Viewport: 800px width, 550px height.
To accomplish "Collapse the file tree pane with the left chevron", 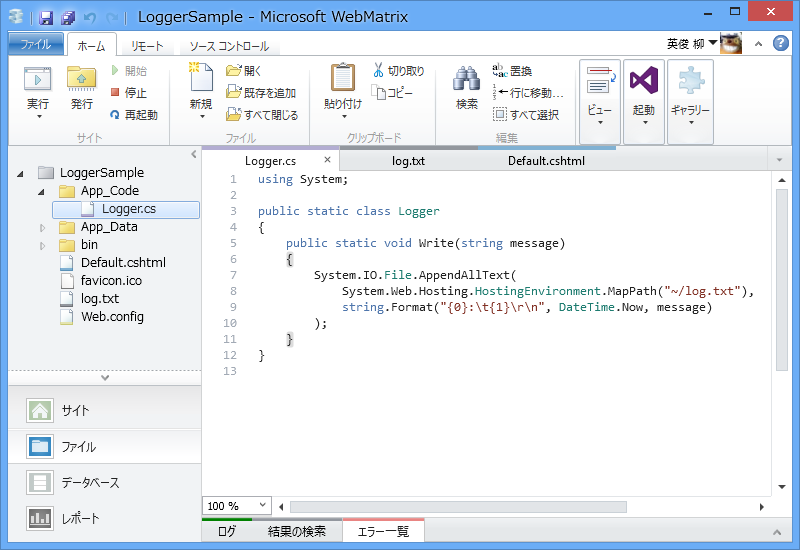I will (194, 154).
